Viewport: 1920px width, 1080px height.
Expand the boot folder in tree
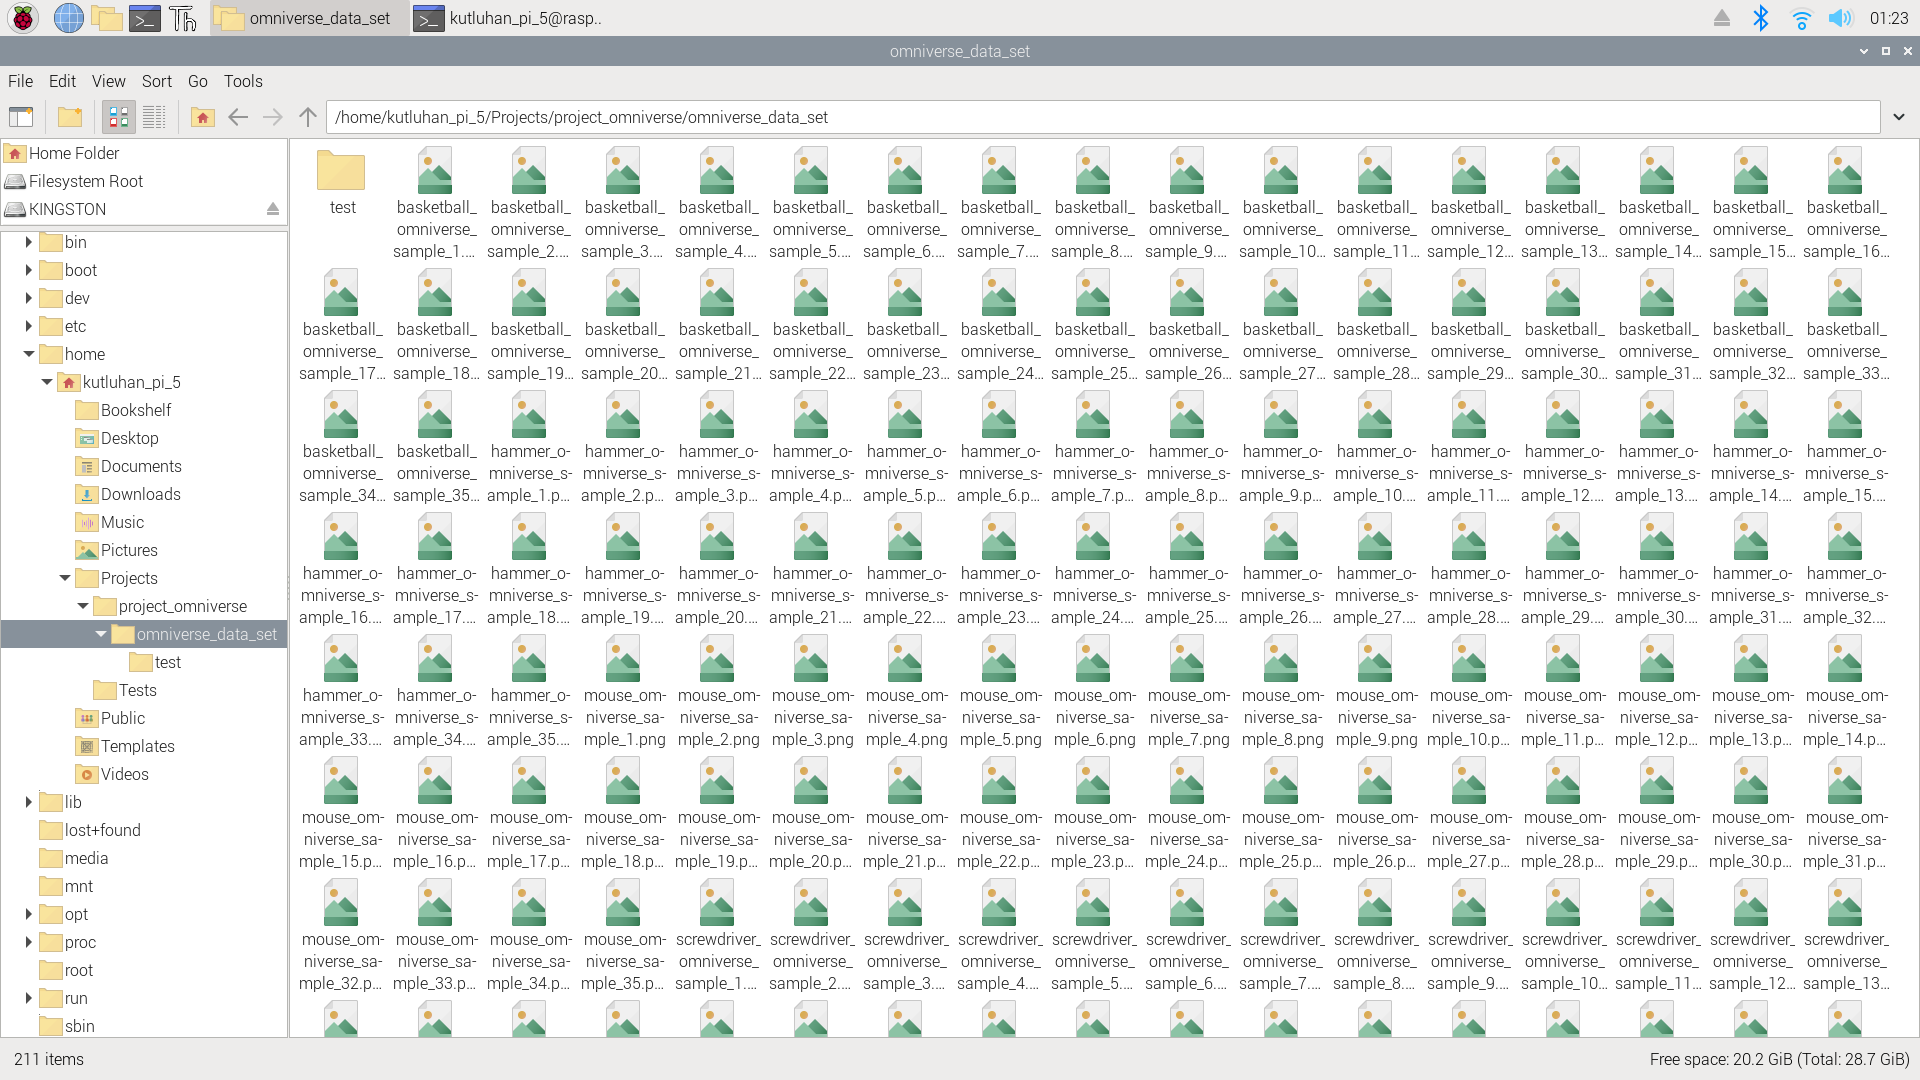tap(28, 270)
